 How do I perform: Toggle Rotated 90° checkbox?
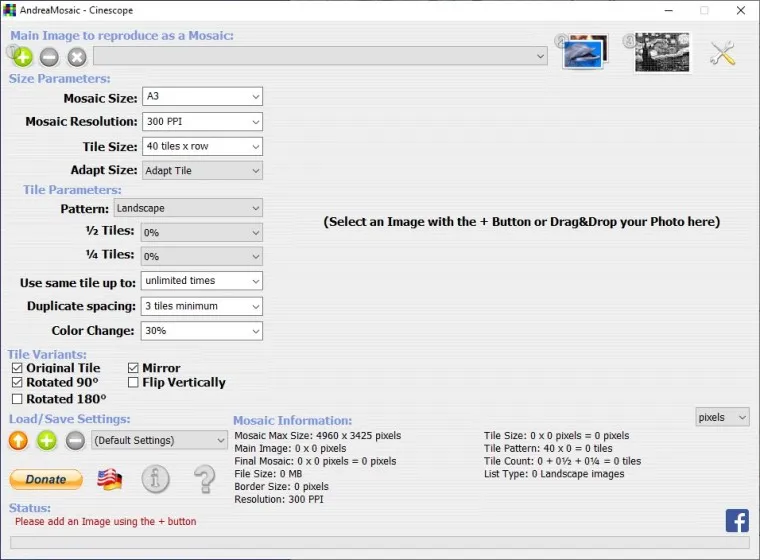pyautogui.click(x=17, y=383)
